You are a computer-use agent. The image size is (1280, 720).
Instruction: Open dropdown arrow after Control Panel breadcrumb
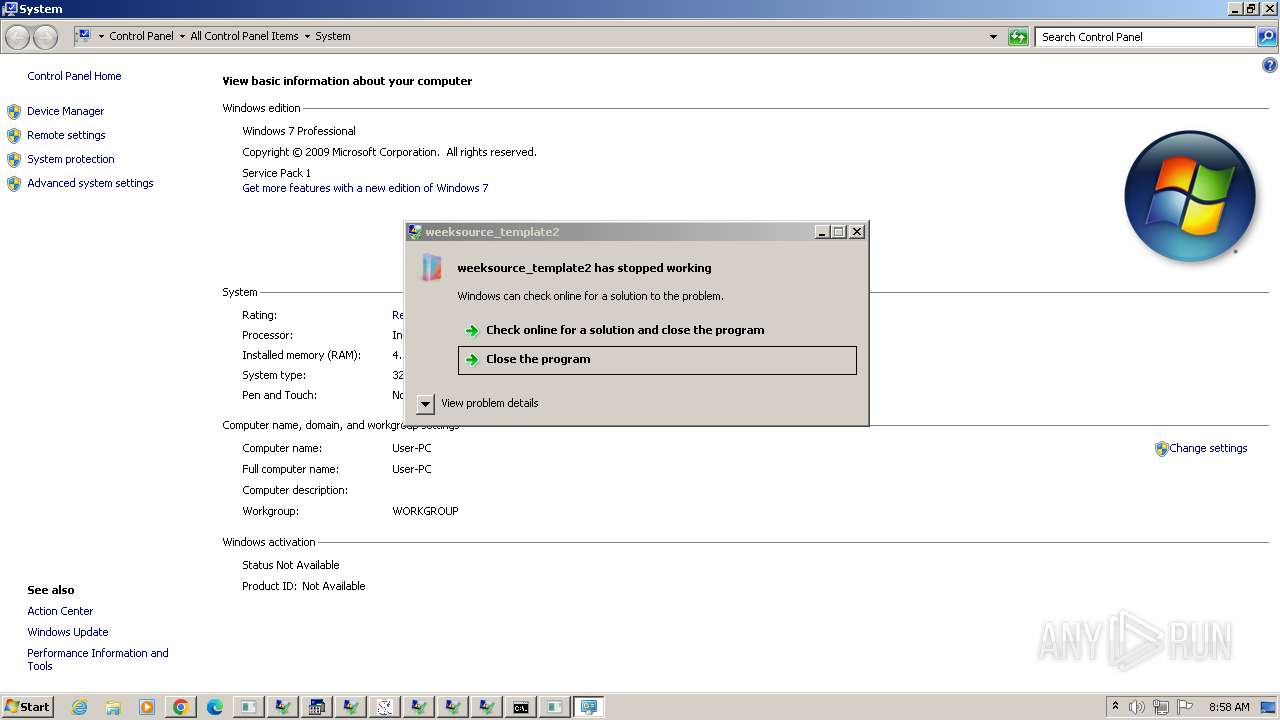point(182,36)
